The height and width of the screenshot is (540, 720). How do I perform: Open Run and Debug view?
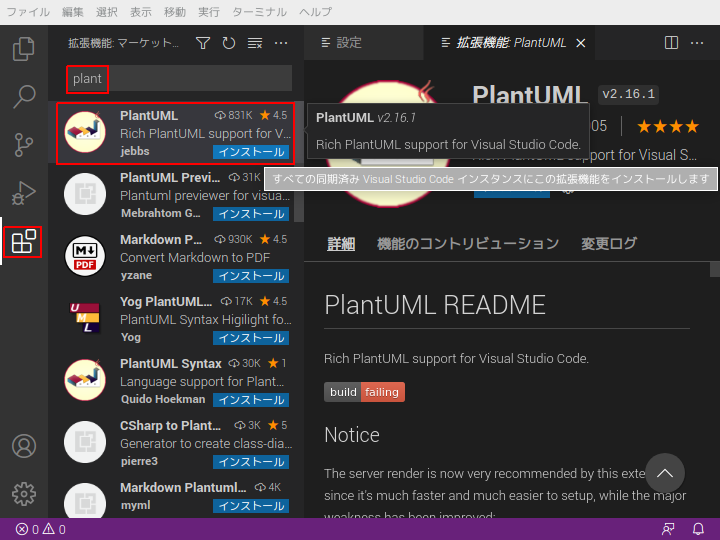(24, 193)
